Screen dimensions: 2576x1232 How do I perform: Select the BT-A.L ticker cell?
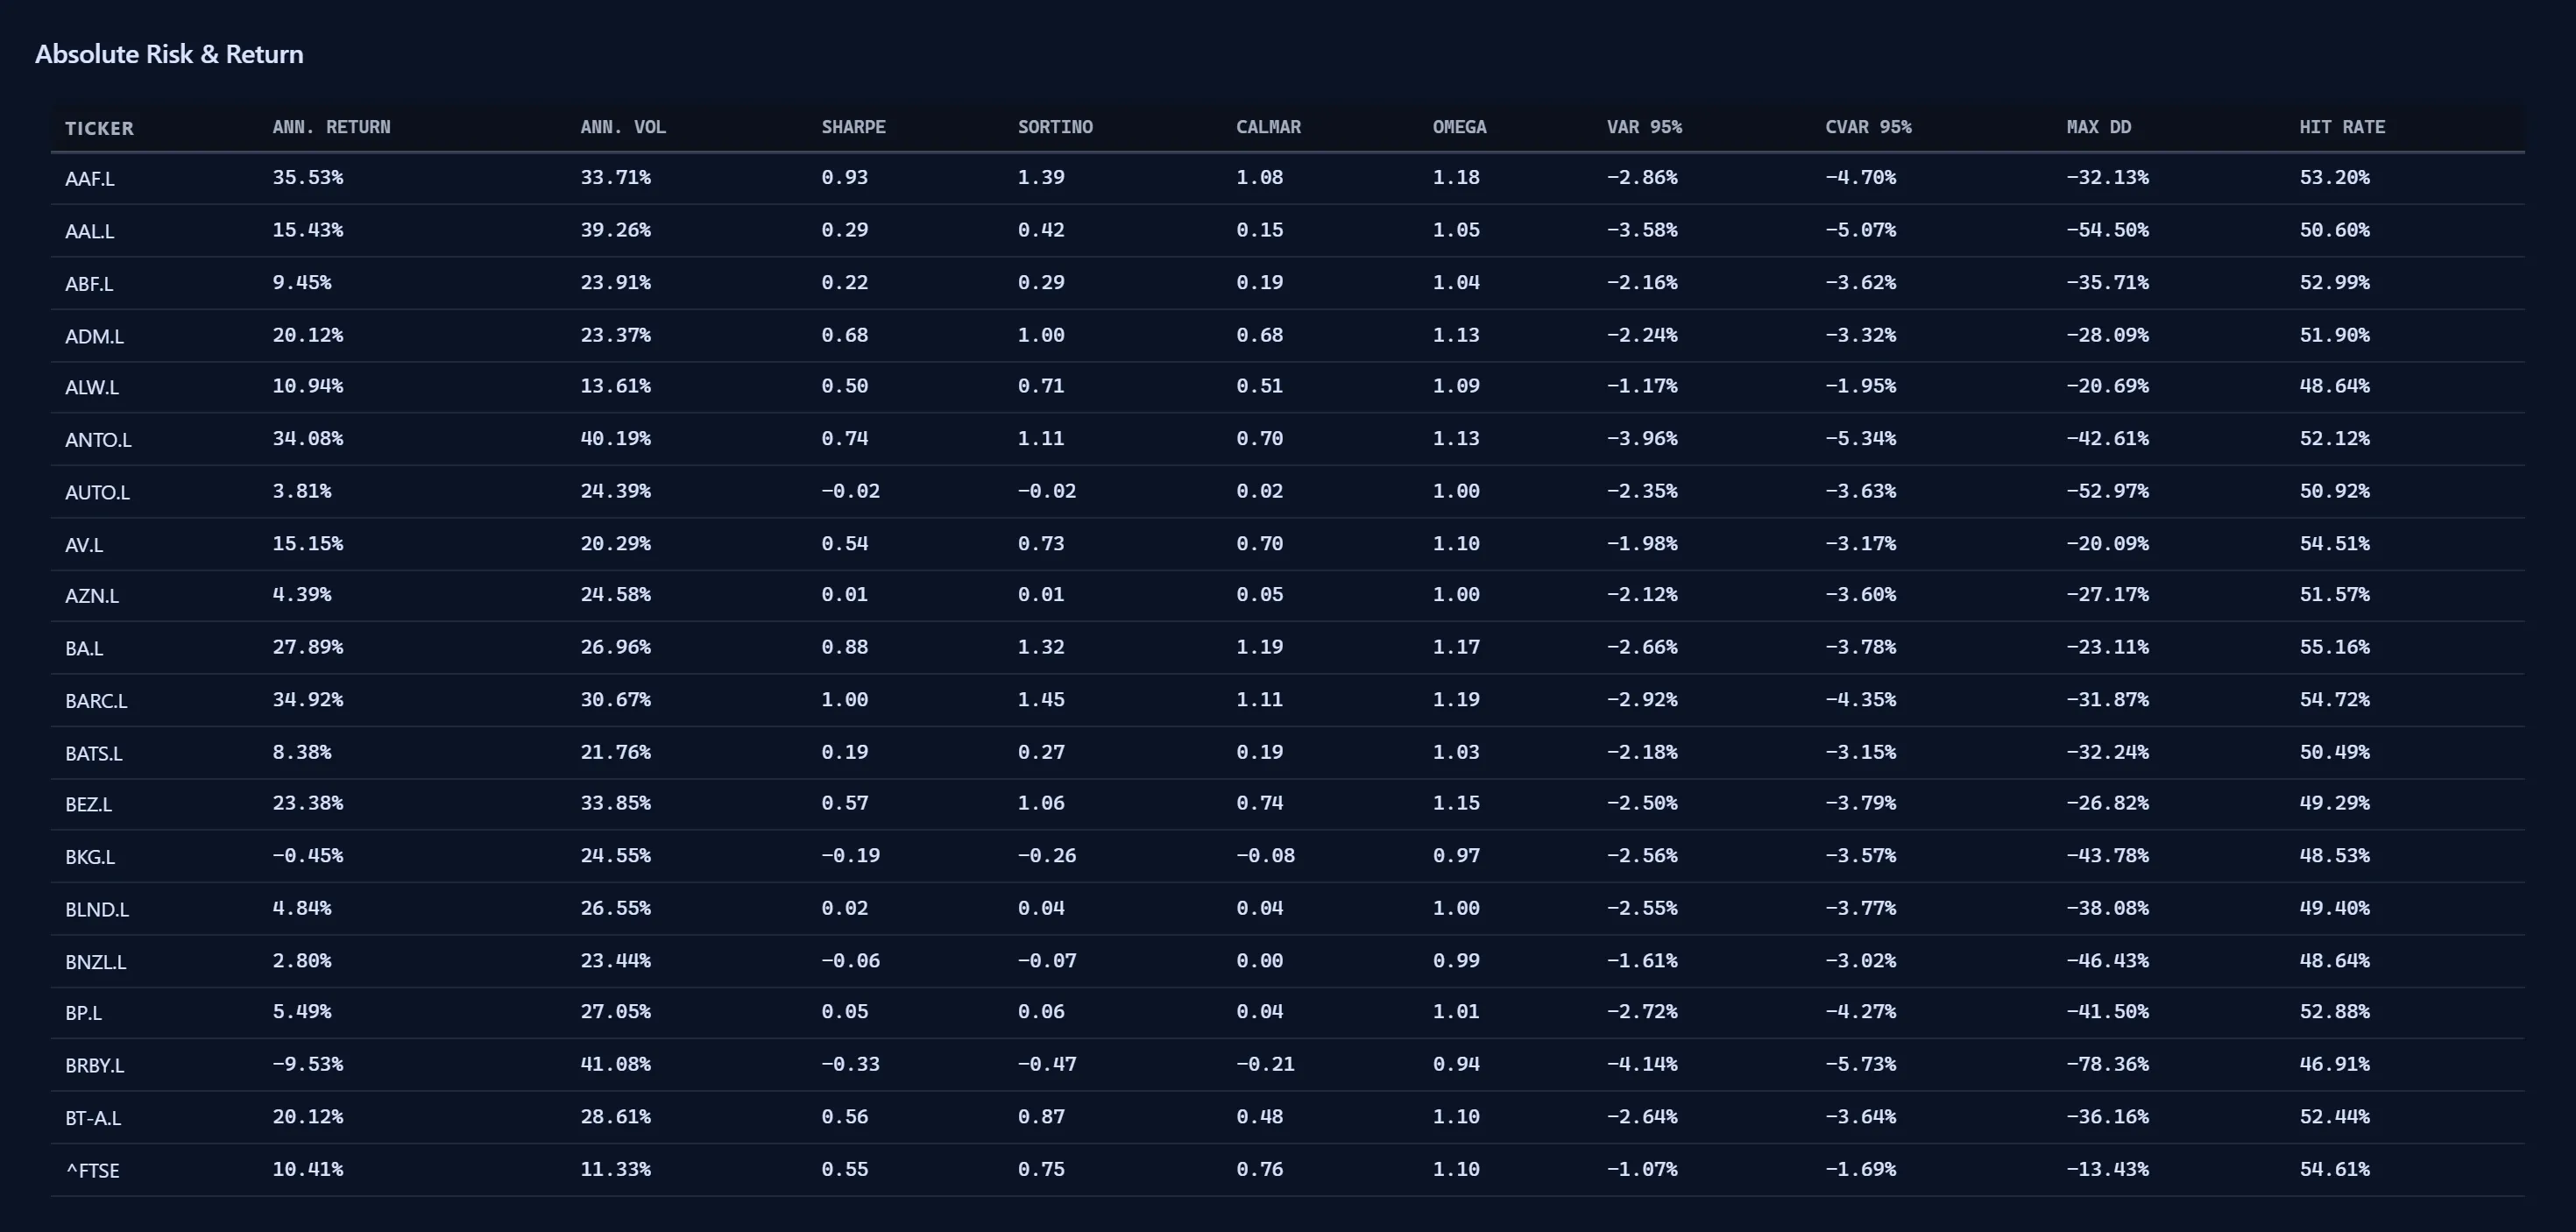[93, 1118]
